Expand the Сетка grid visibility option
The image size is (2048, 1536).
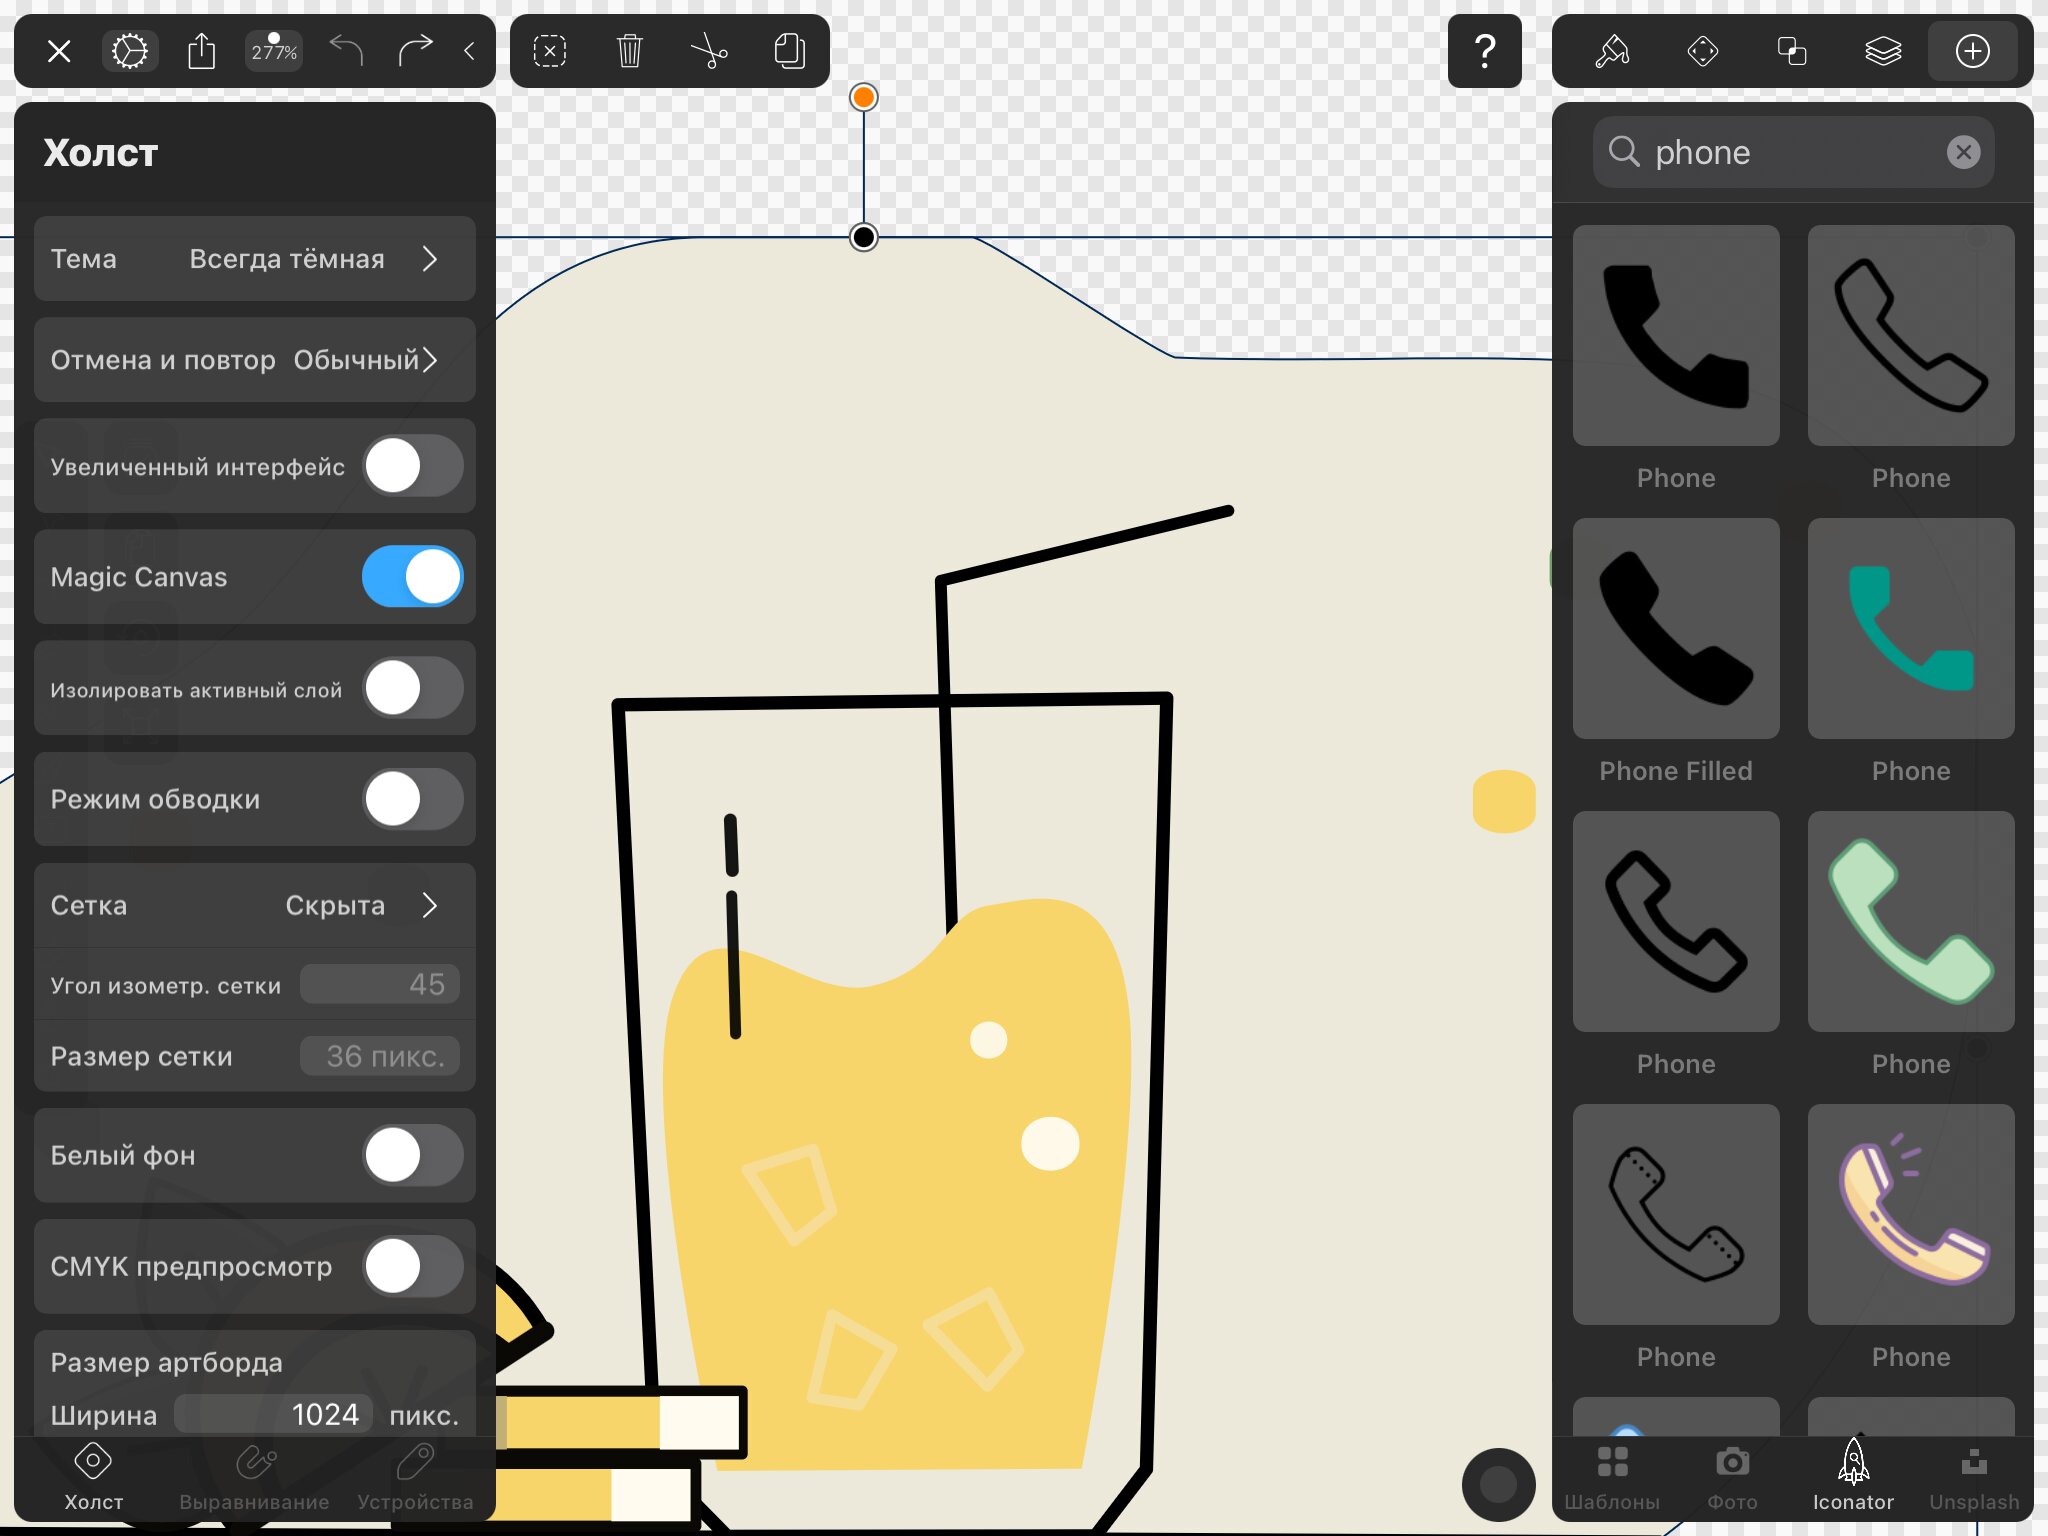click(x=255, y=905)
